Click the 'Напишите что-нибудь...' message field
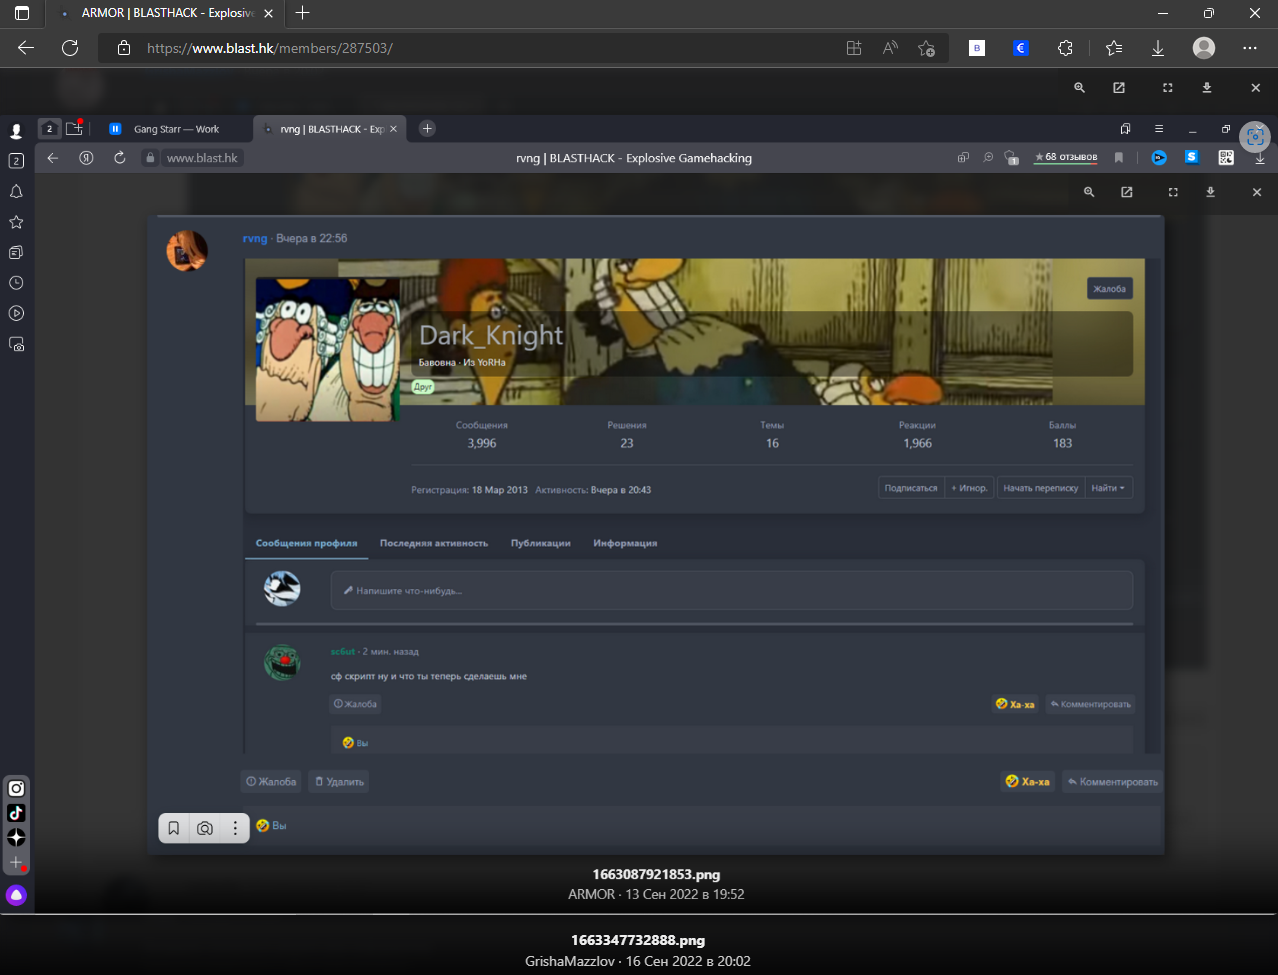Viewport: 1278px width, 975px height. [732, 590]
